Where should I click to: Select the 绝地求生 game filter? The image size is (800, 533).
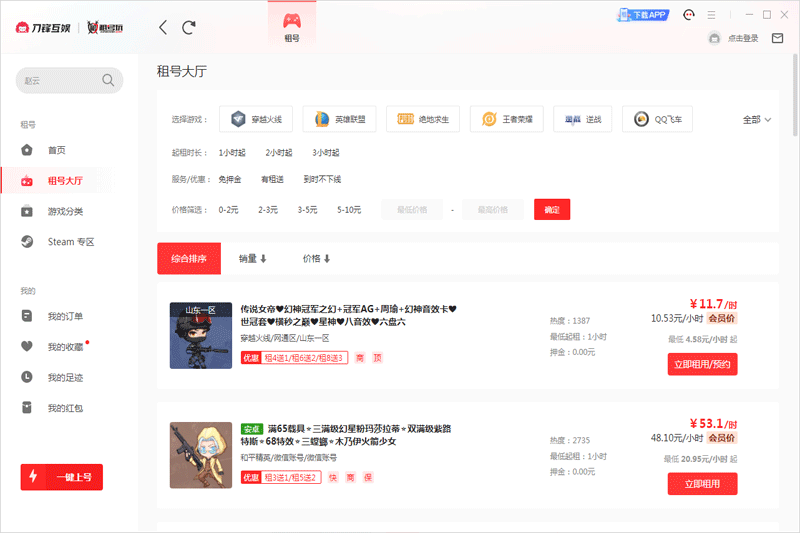point(423,119)
